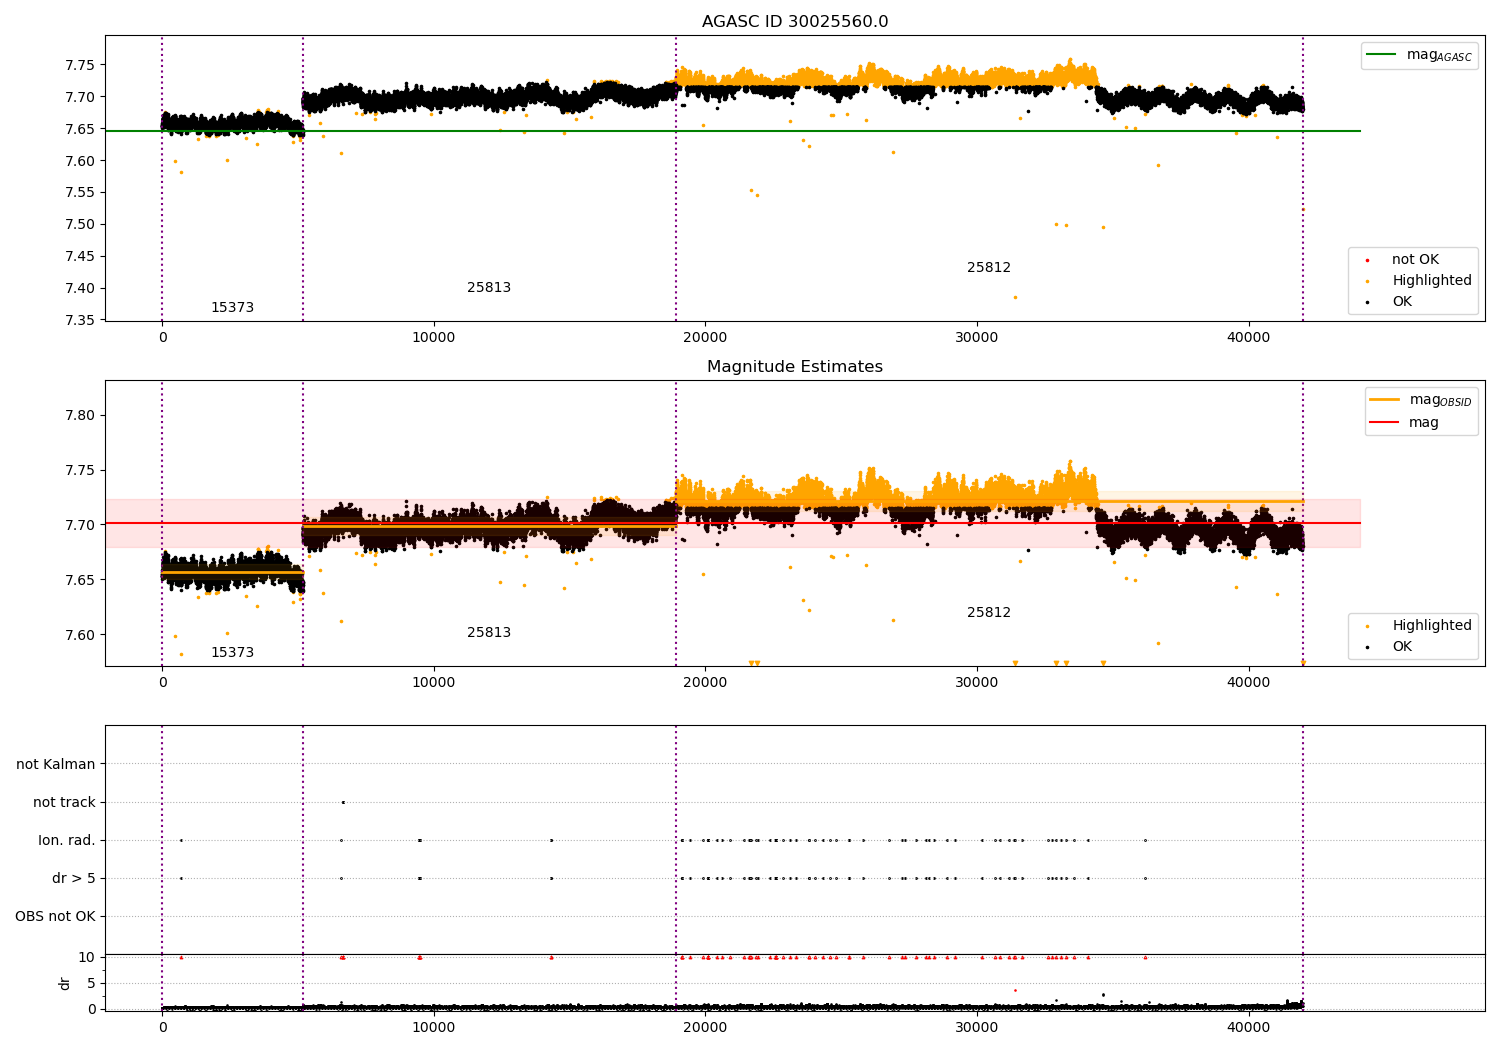Click obsid label 25813 in the top plot

point(489,288)
